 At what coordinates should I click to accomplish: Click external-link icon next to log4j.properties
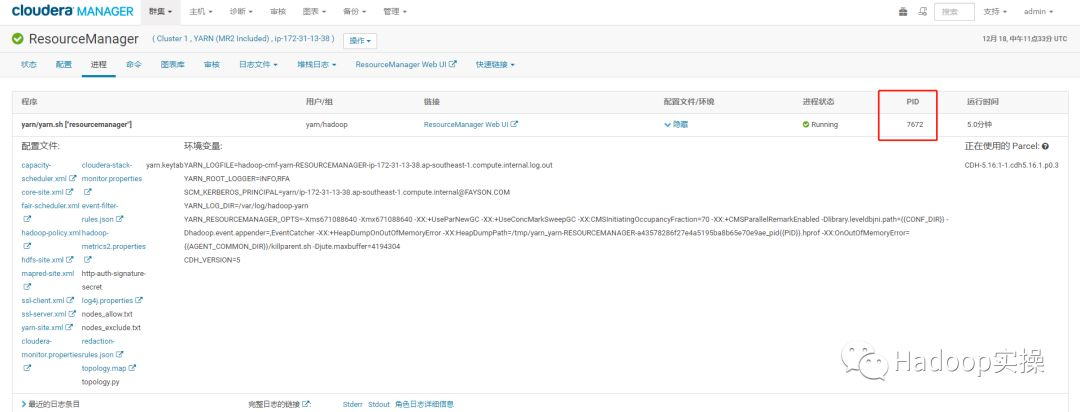pyautogui.click(x=139, y=300)
